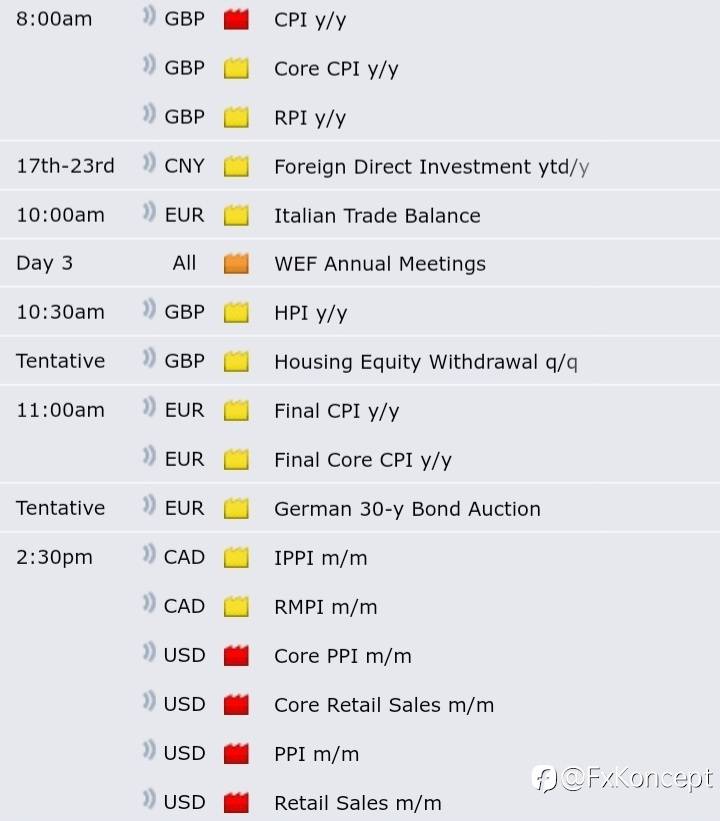Image resolution: width=720 pixels, height=821 pixels.
Task: Open RPI y/y event details
Action: (x=310, y=118)
